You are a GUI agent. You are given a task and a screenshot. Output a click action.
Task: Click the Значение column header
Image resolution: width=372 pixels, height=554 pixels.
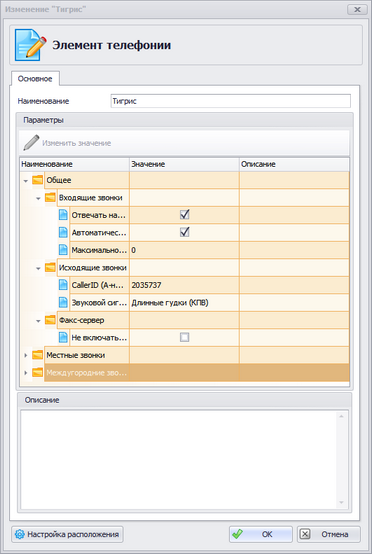coord(184,164)
